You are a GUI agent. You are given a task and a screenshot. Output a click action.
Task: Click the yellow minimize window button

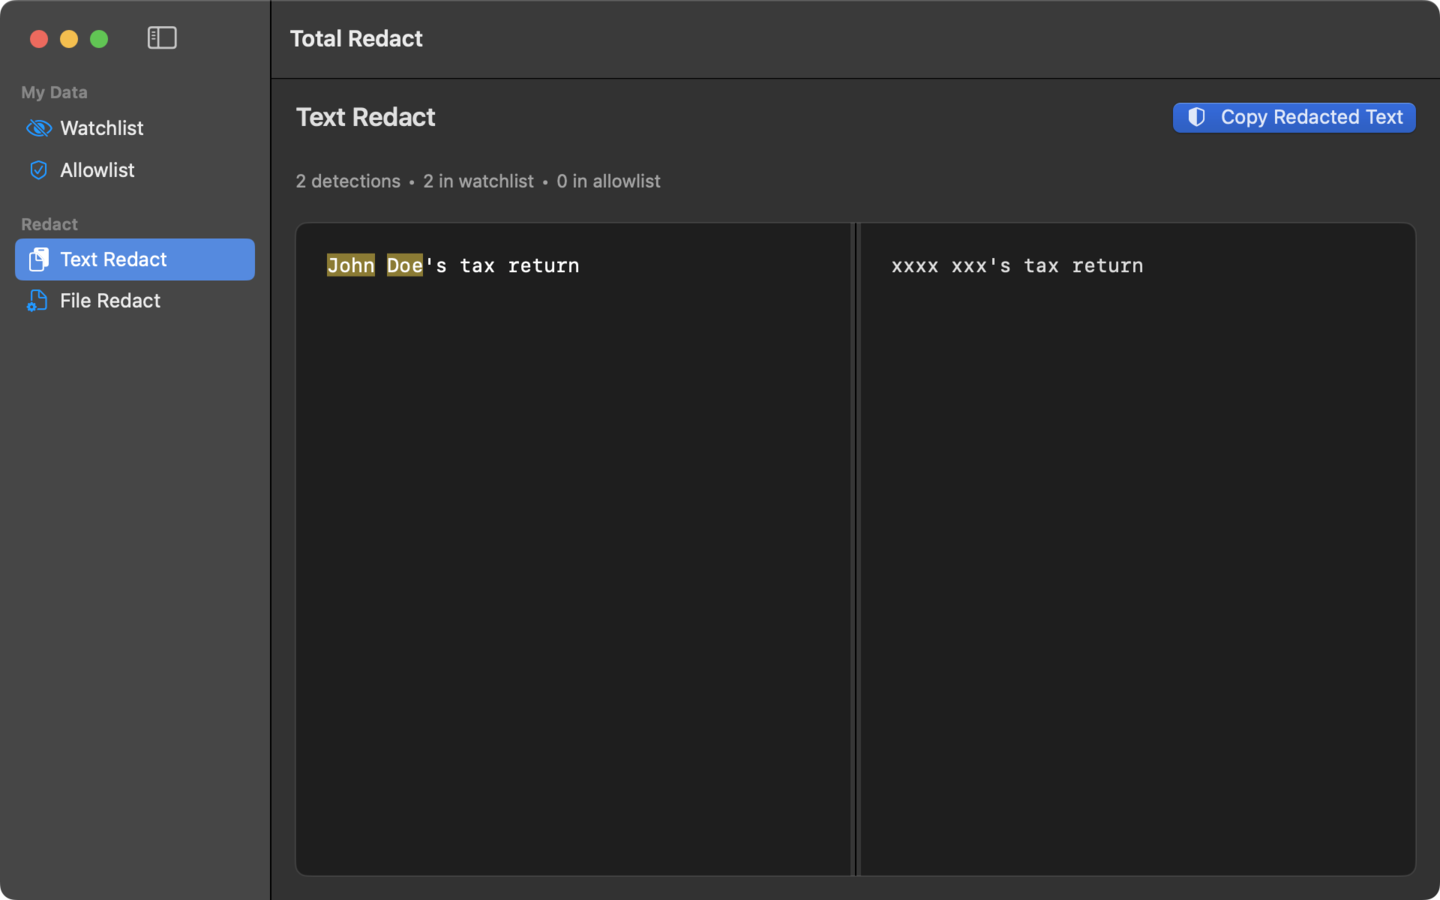(69, 39)
